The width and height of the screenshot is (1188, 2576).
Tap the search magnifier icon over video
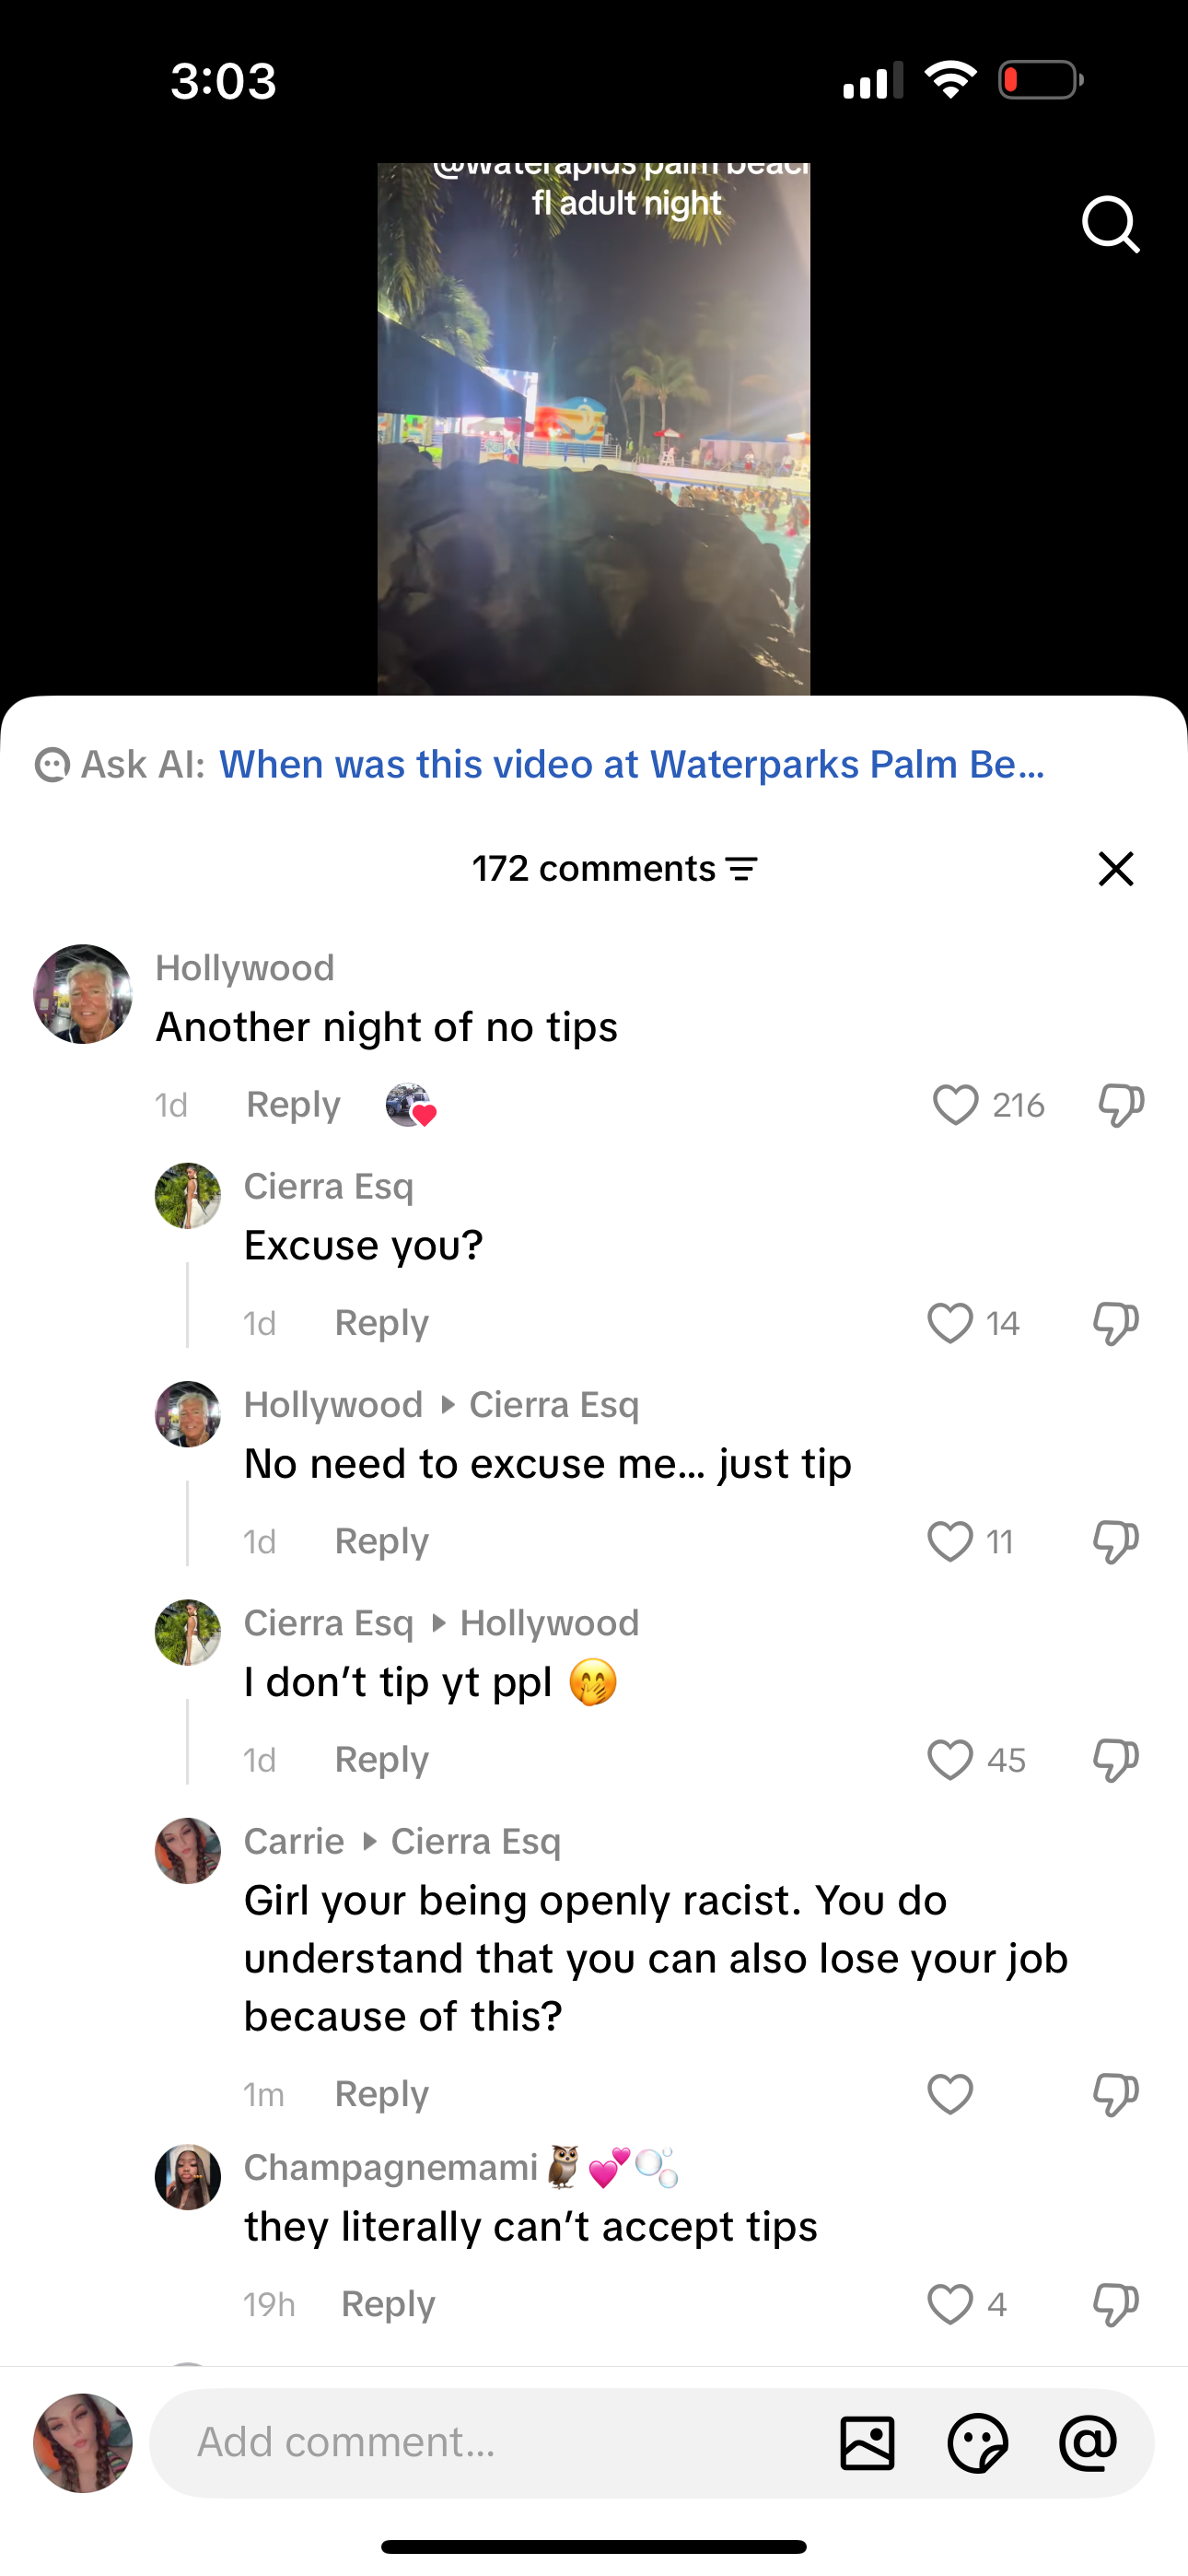[1110, 224]
